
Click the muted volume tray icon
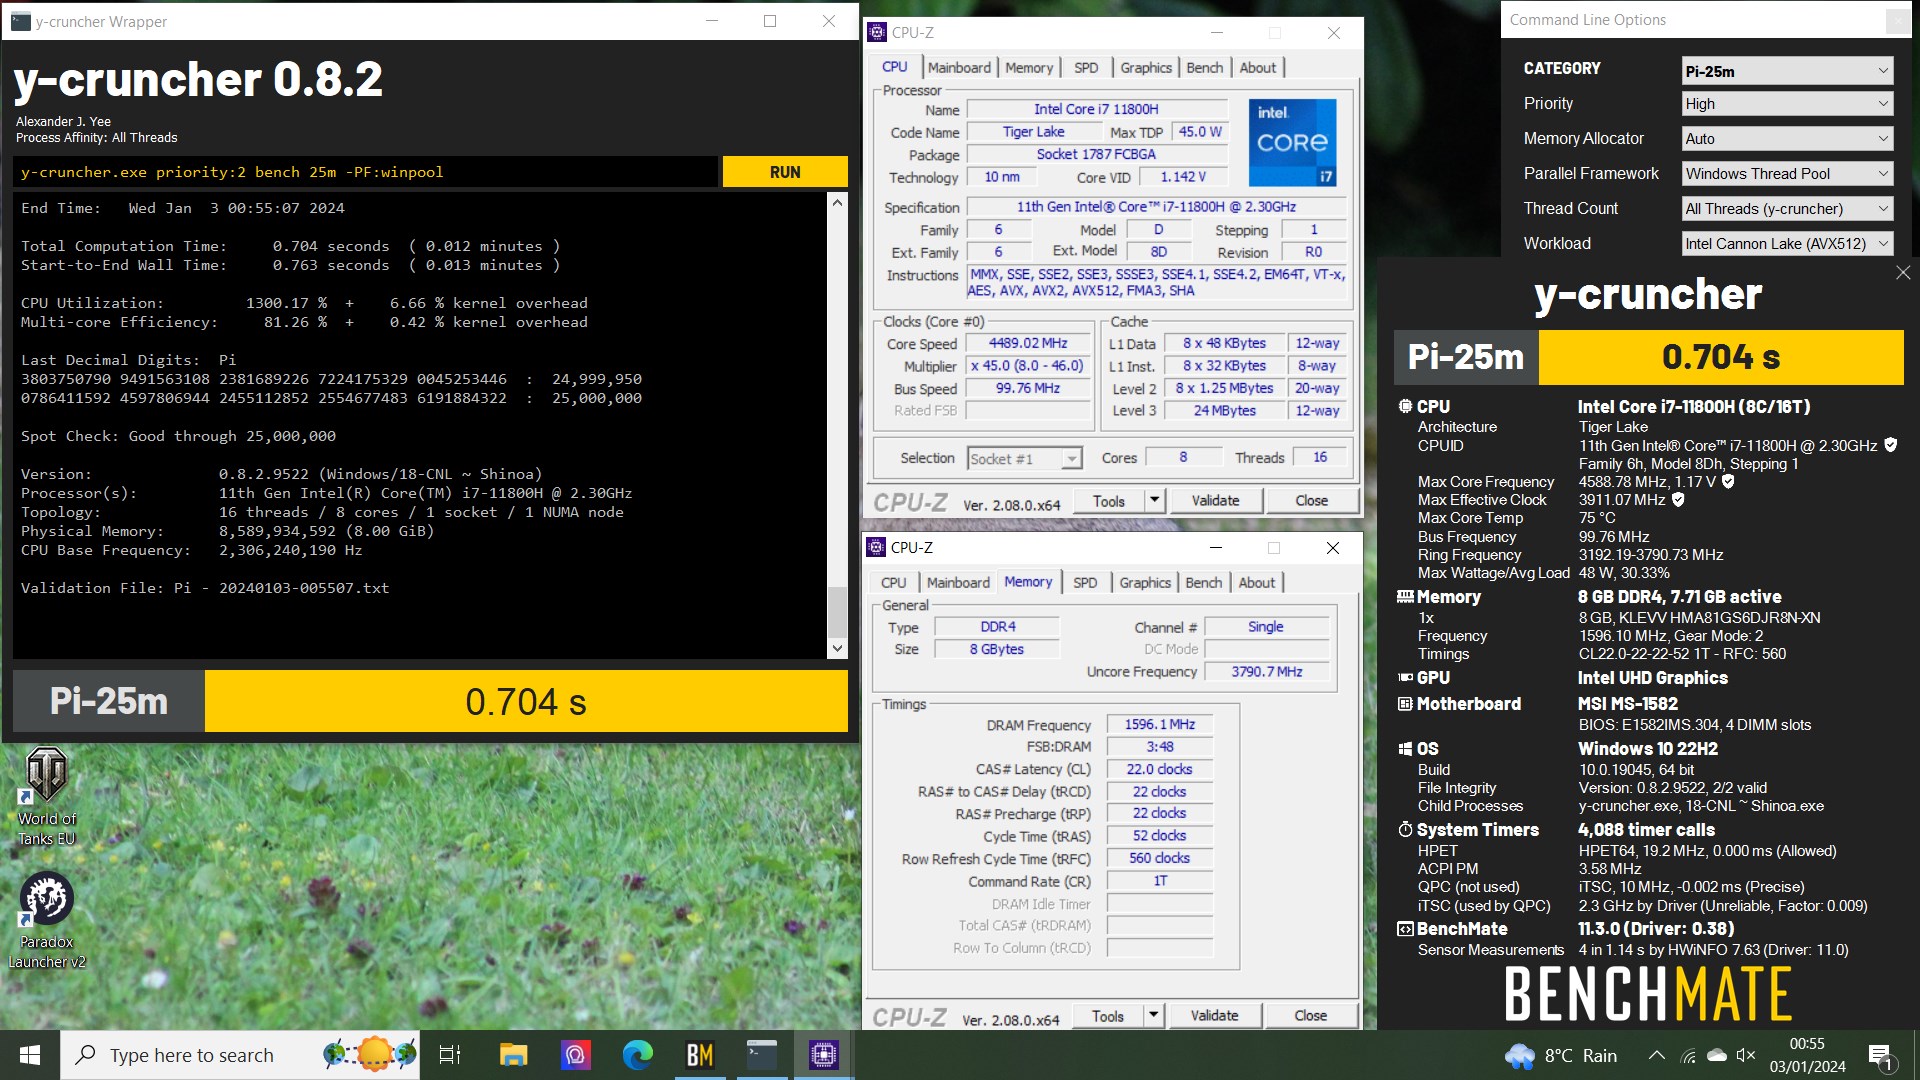pyautogui.click(x=1746, y=1055)
